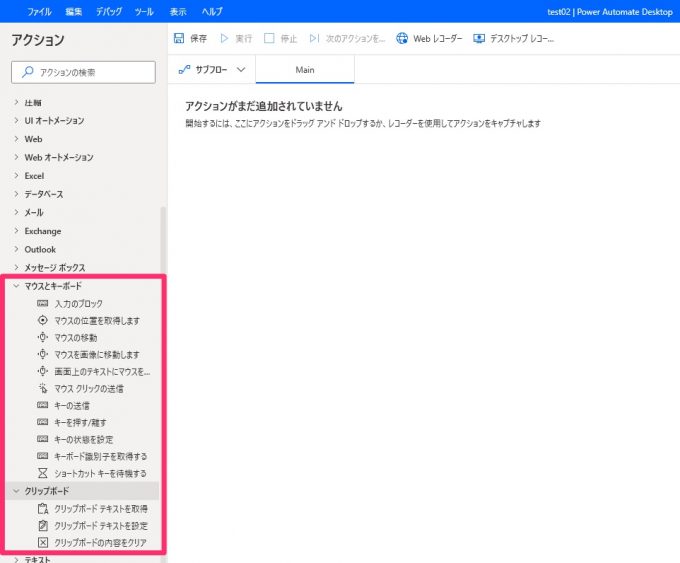Expand the メール action group
Viewport: 680px width, 563px height.
pos(16,212)
